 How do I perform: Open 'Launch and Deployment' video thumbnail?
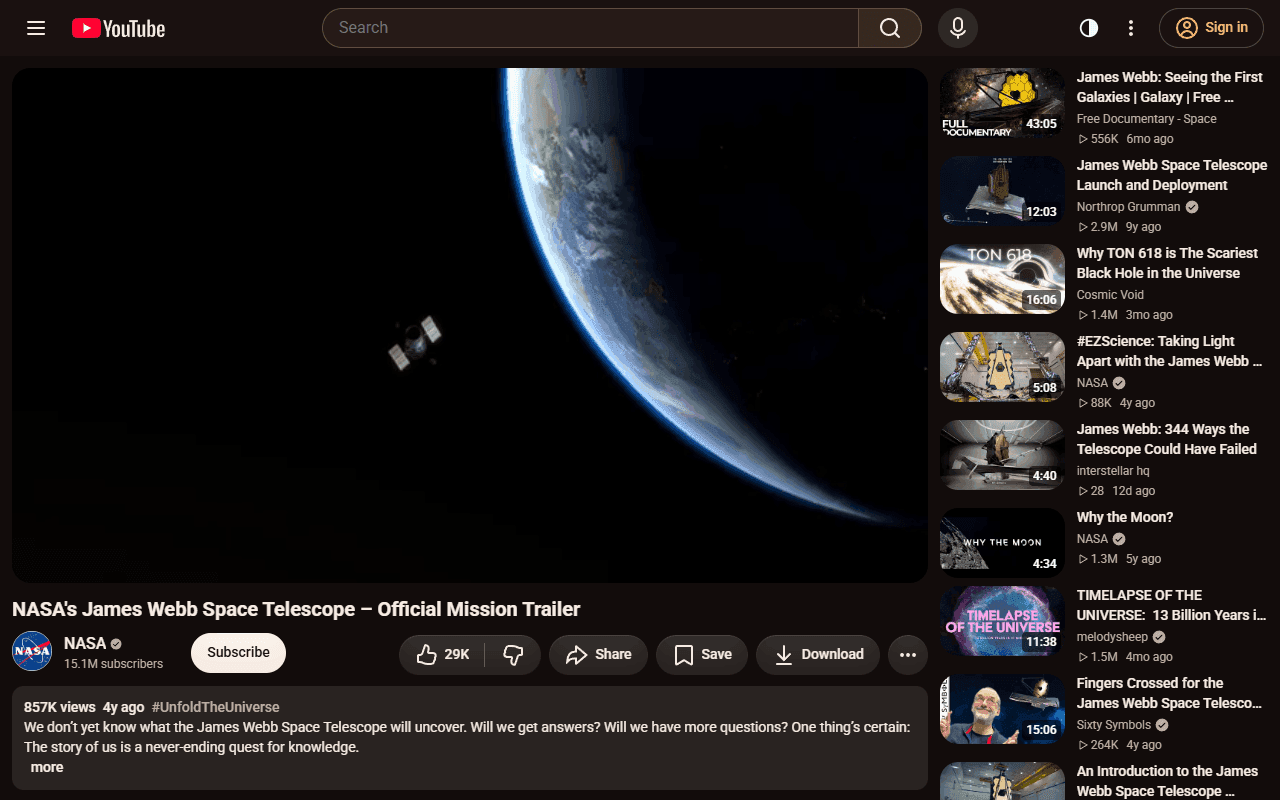tap(1002, 191)
